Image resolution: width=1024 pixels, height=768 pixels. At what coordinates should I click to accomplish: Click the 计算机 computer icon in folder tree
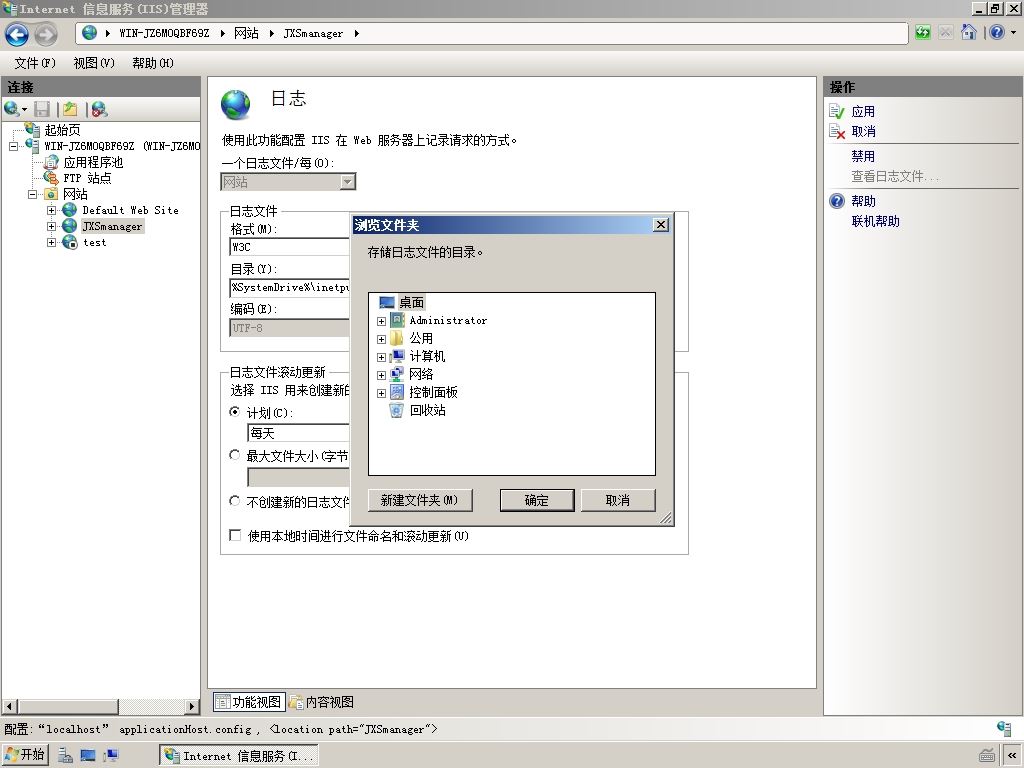[396, 357]
